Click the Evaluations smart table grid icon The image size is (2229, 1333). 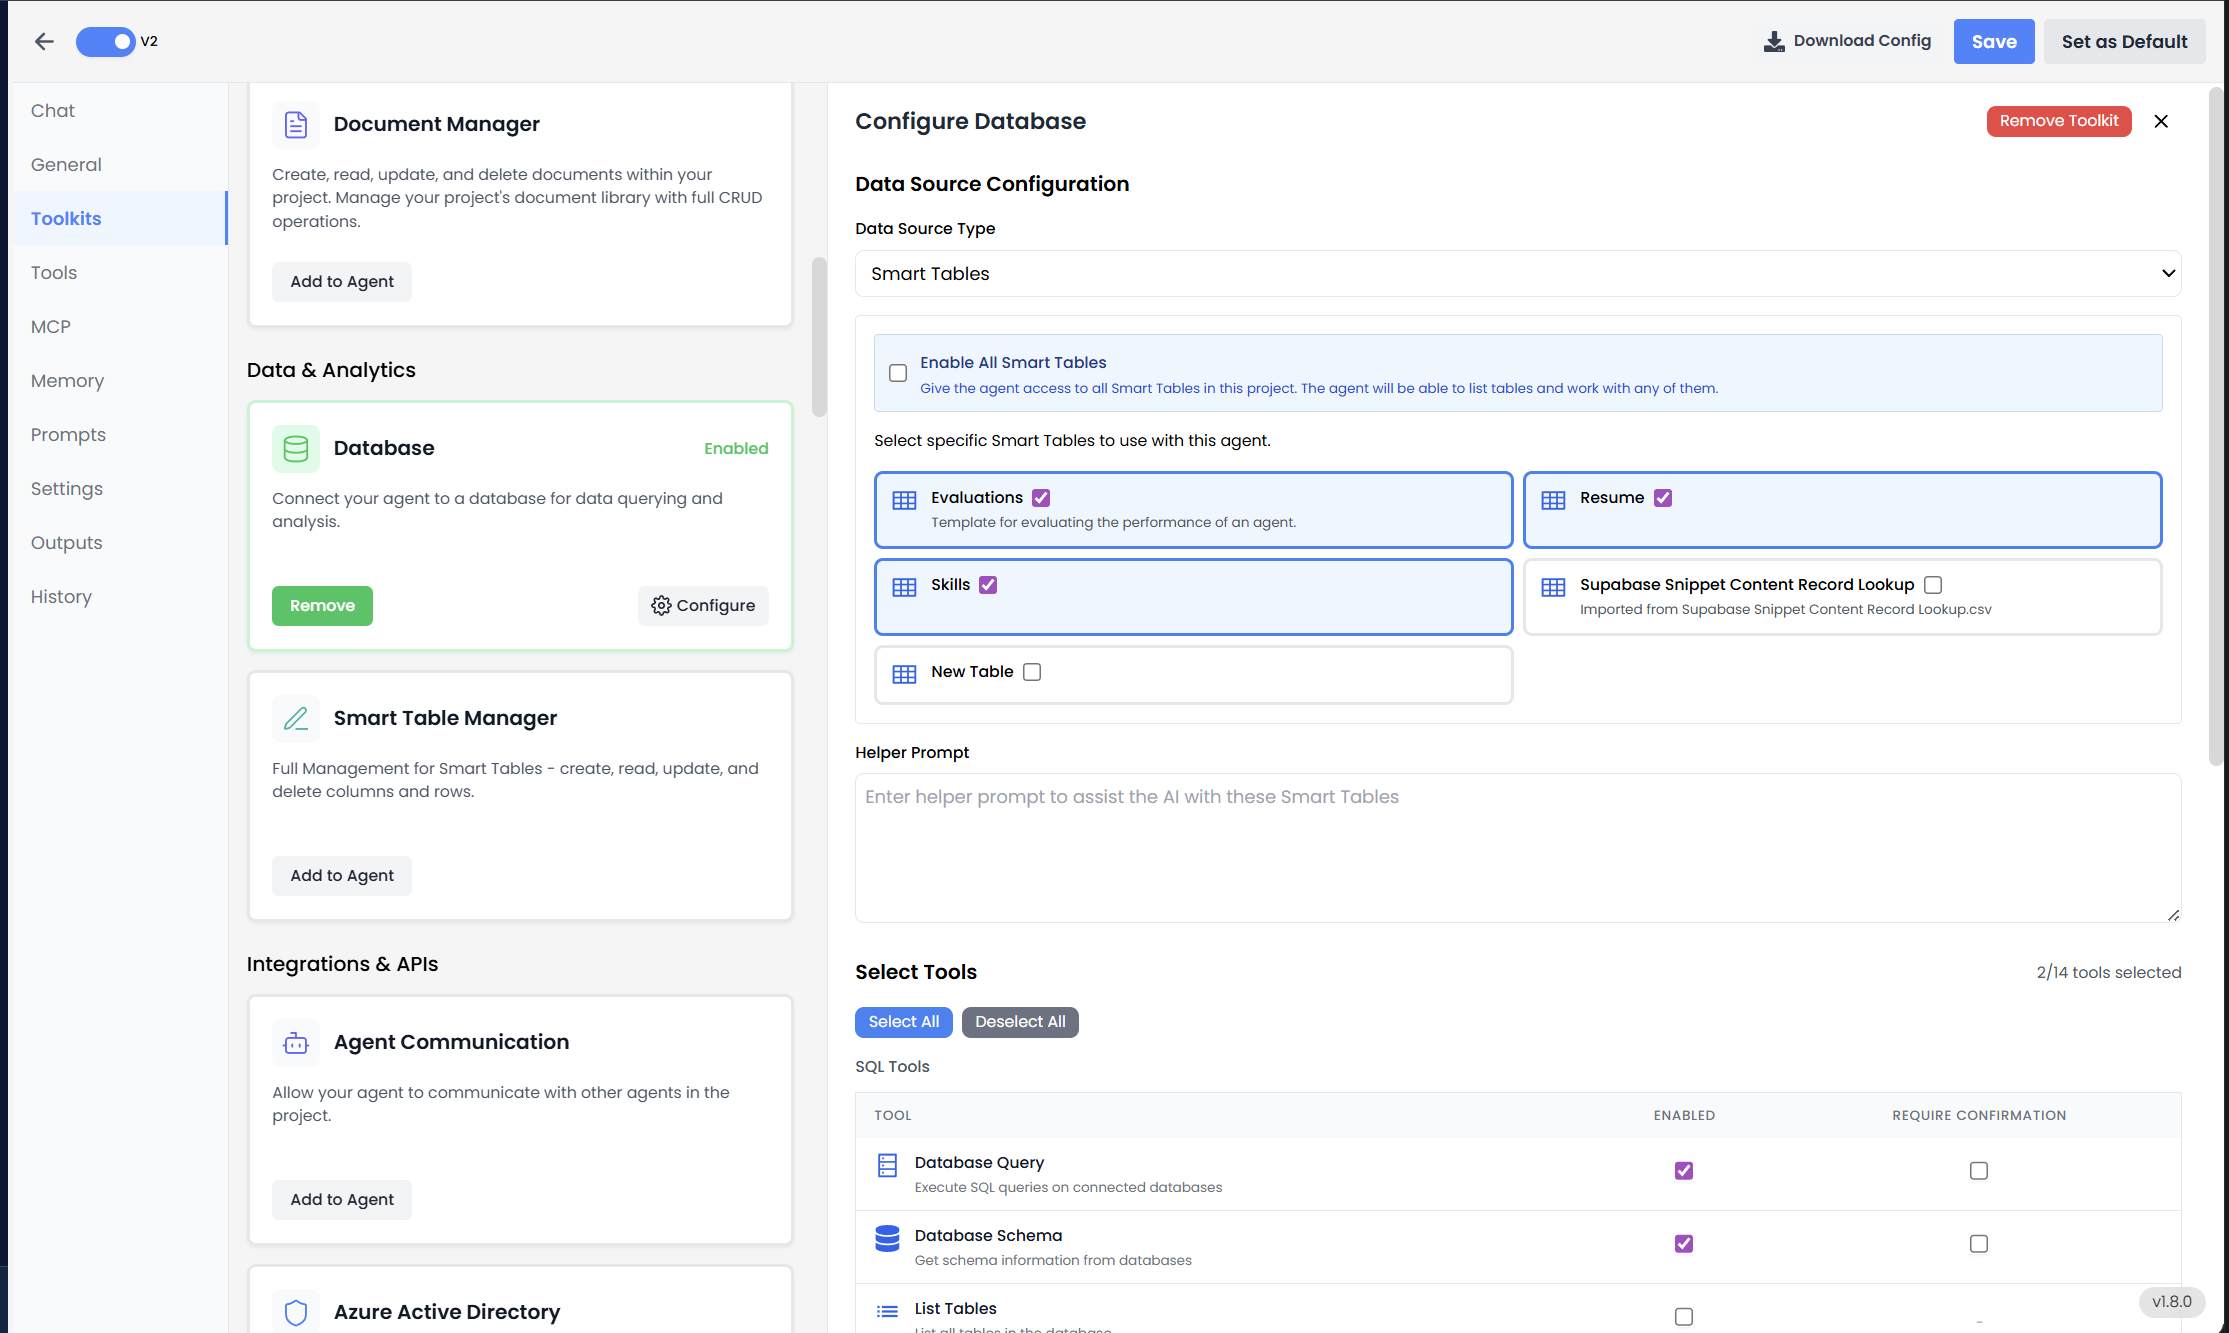tap(904, 498)
